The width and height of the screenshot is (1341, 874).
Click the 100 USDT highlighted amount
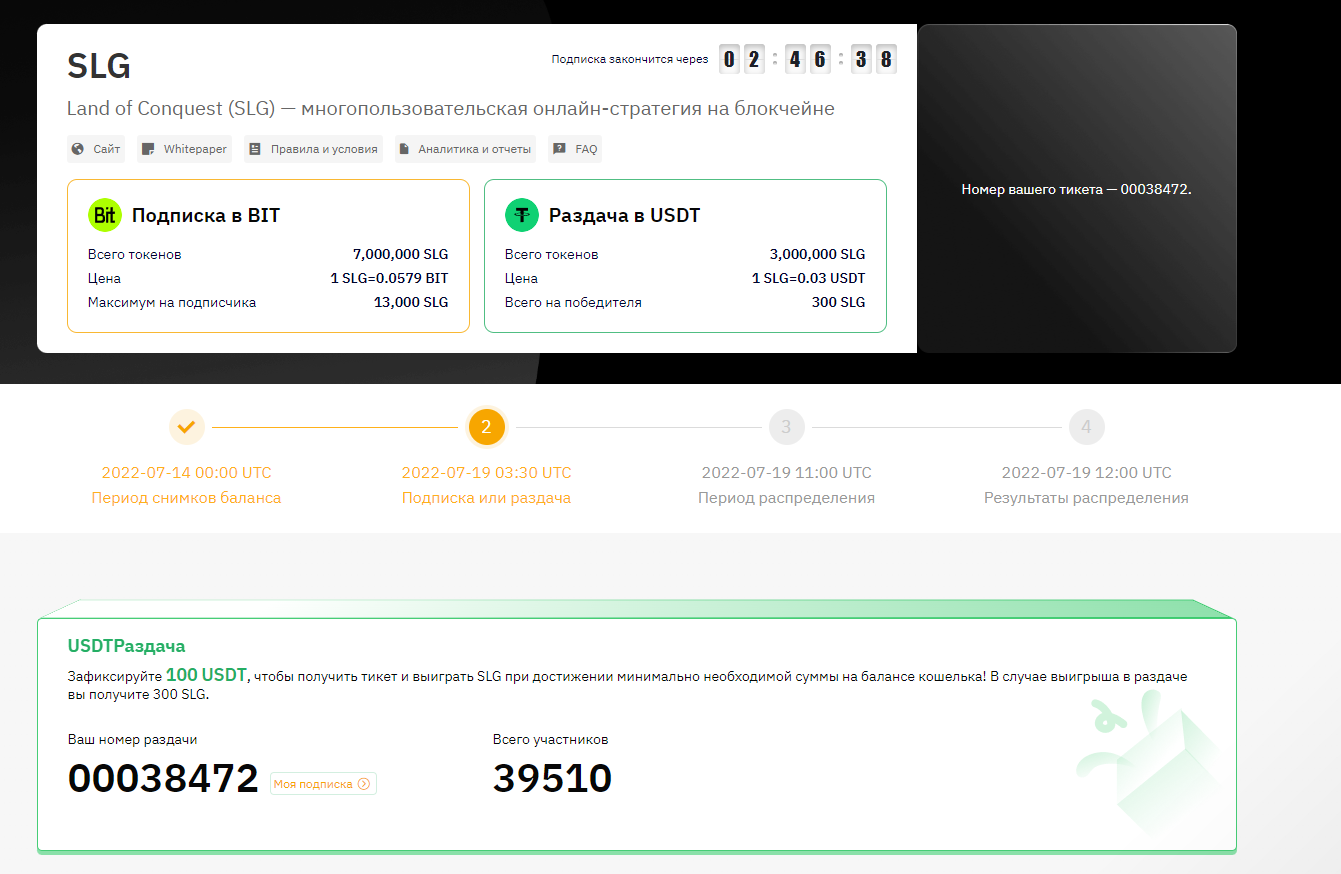click(x=206, y=675)
